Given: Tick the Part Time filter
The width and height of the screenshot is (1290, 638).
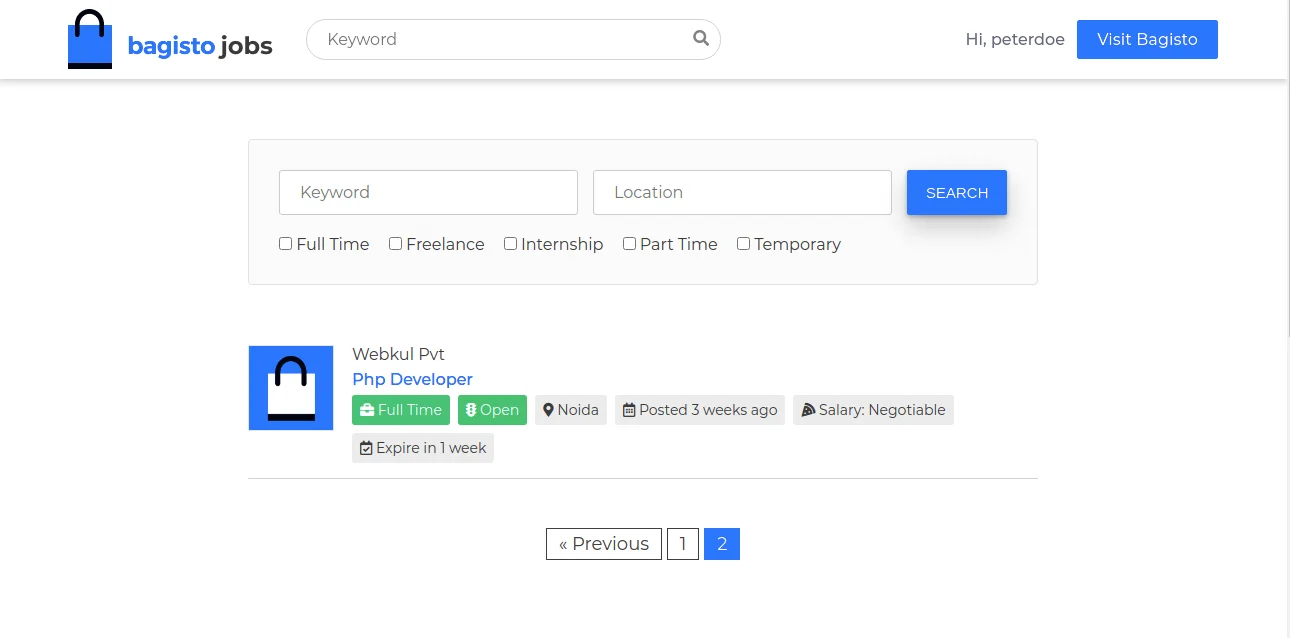Looking at the screenshot, I should [629, 243].
